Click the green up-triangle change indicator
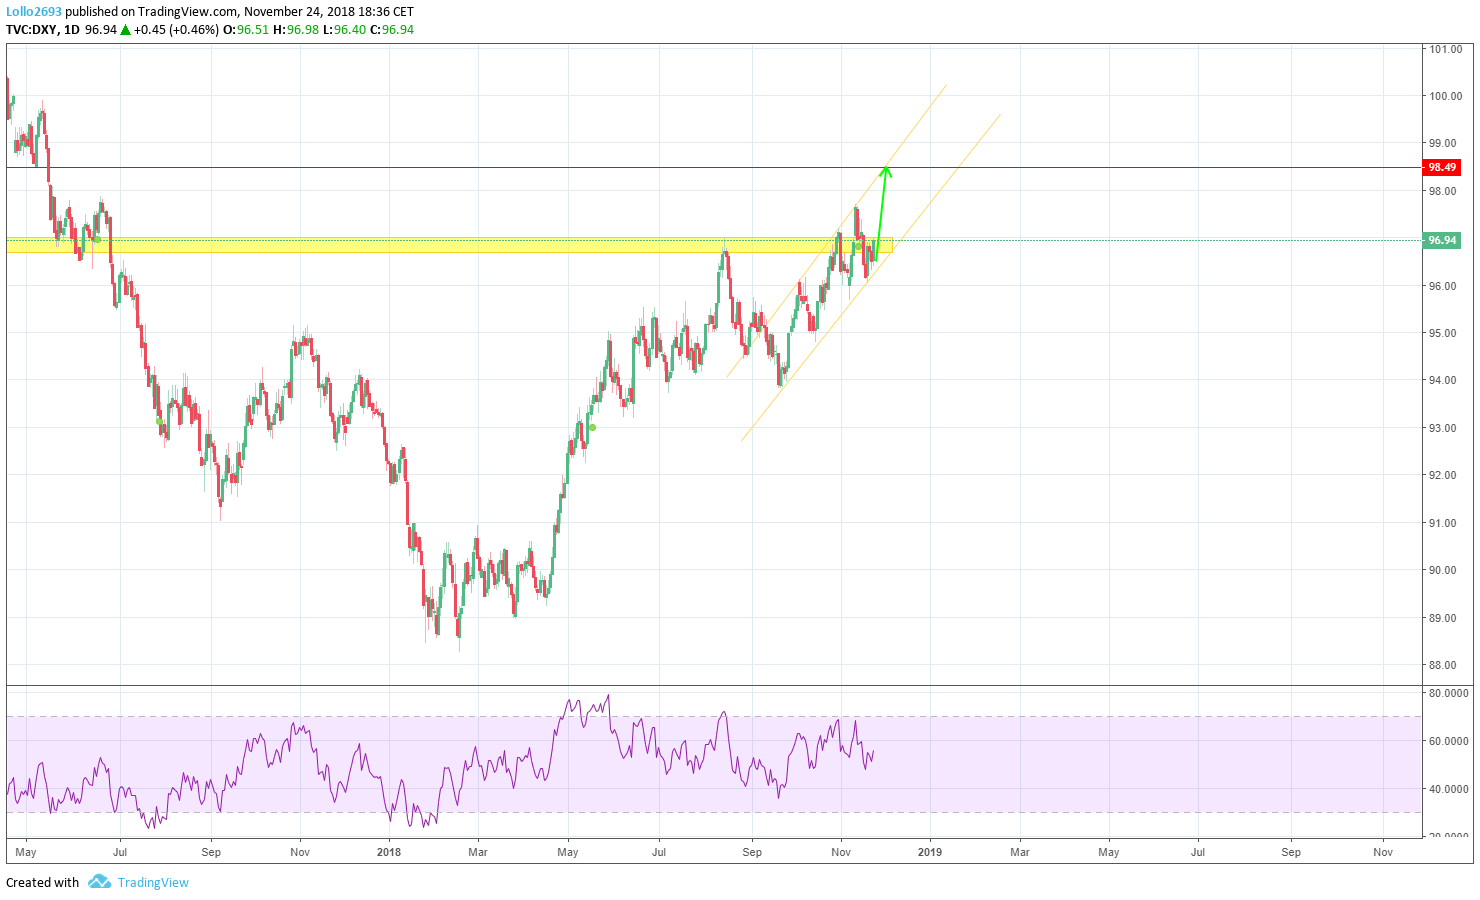 [x=126, y=30]
